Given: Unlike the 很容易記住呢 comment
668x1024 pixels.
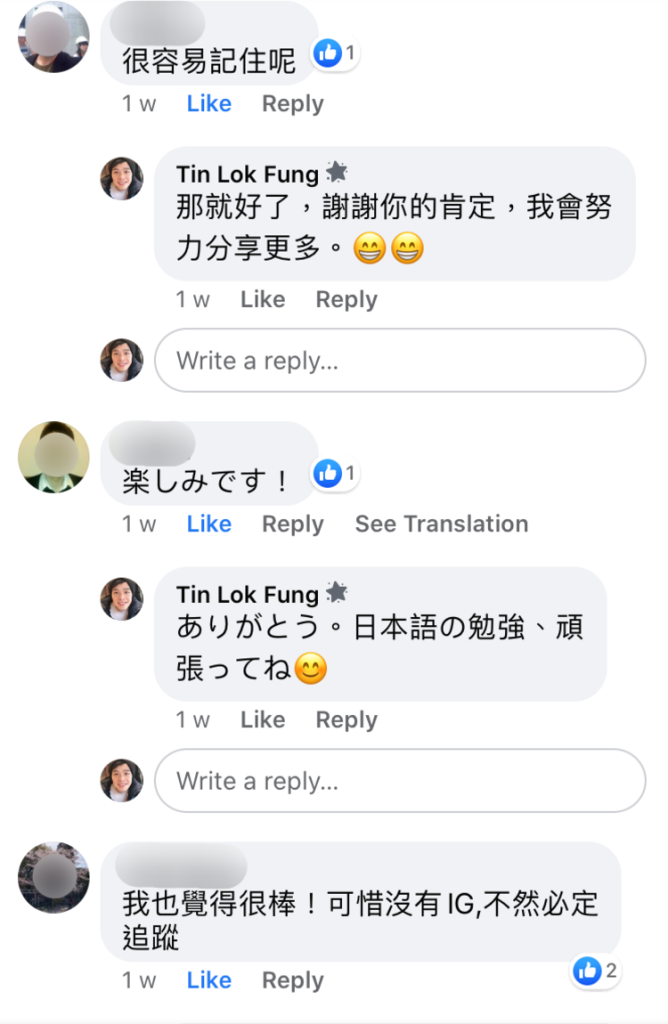Looking at the screenshot, I should point(209,104).
